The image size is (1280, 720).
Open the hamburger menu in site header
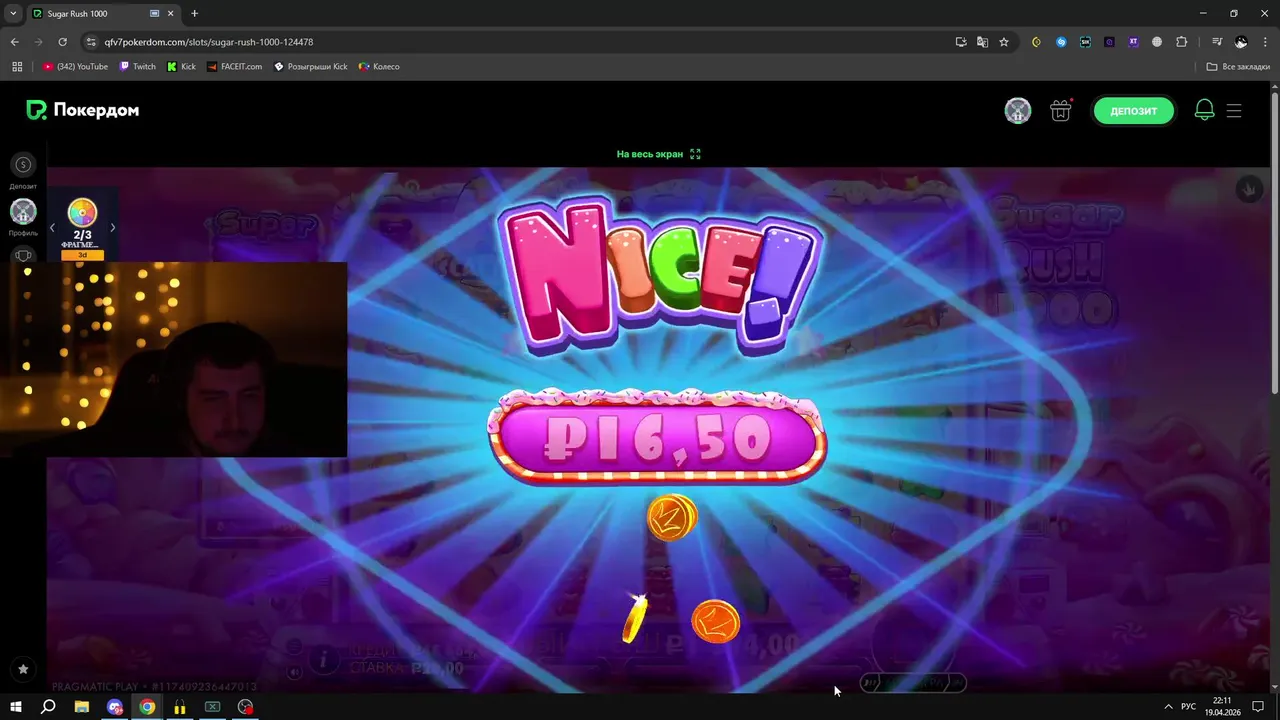1234,111
